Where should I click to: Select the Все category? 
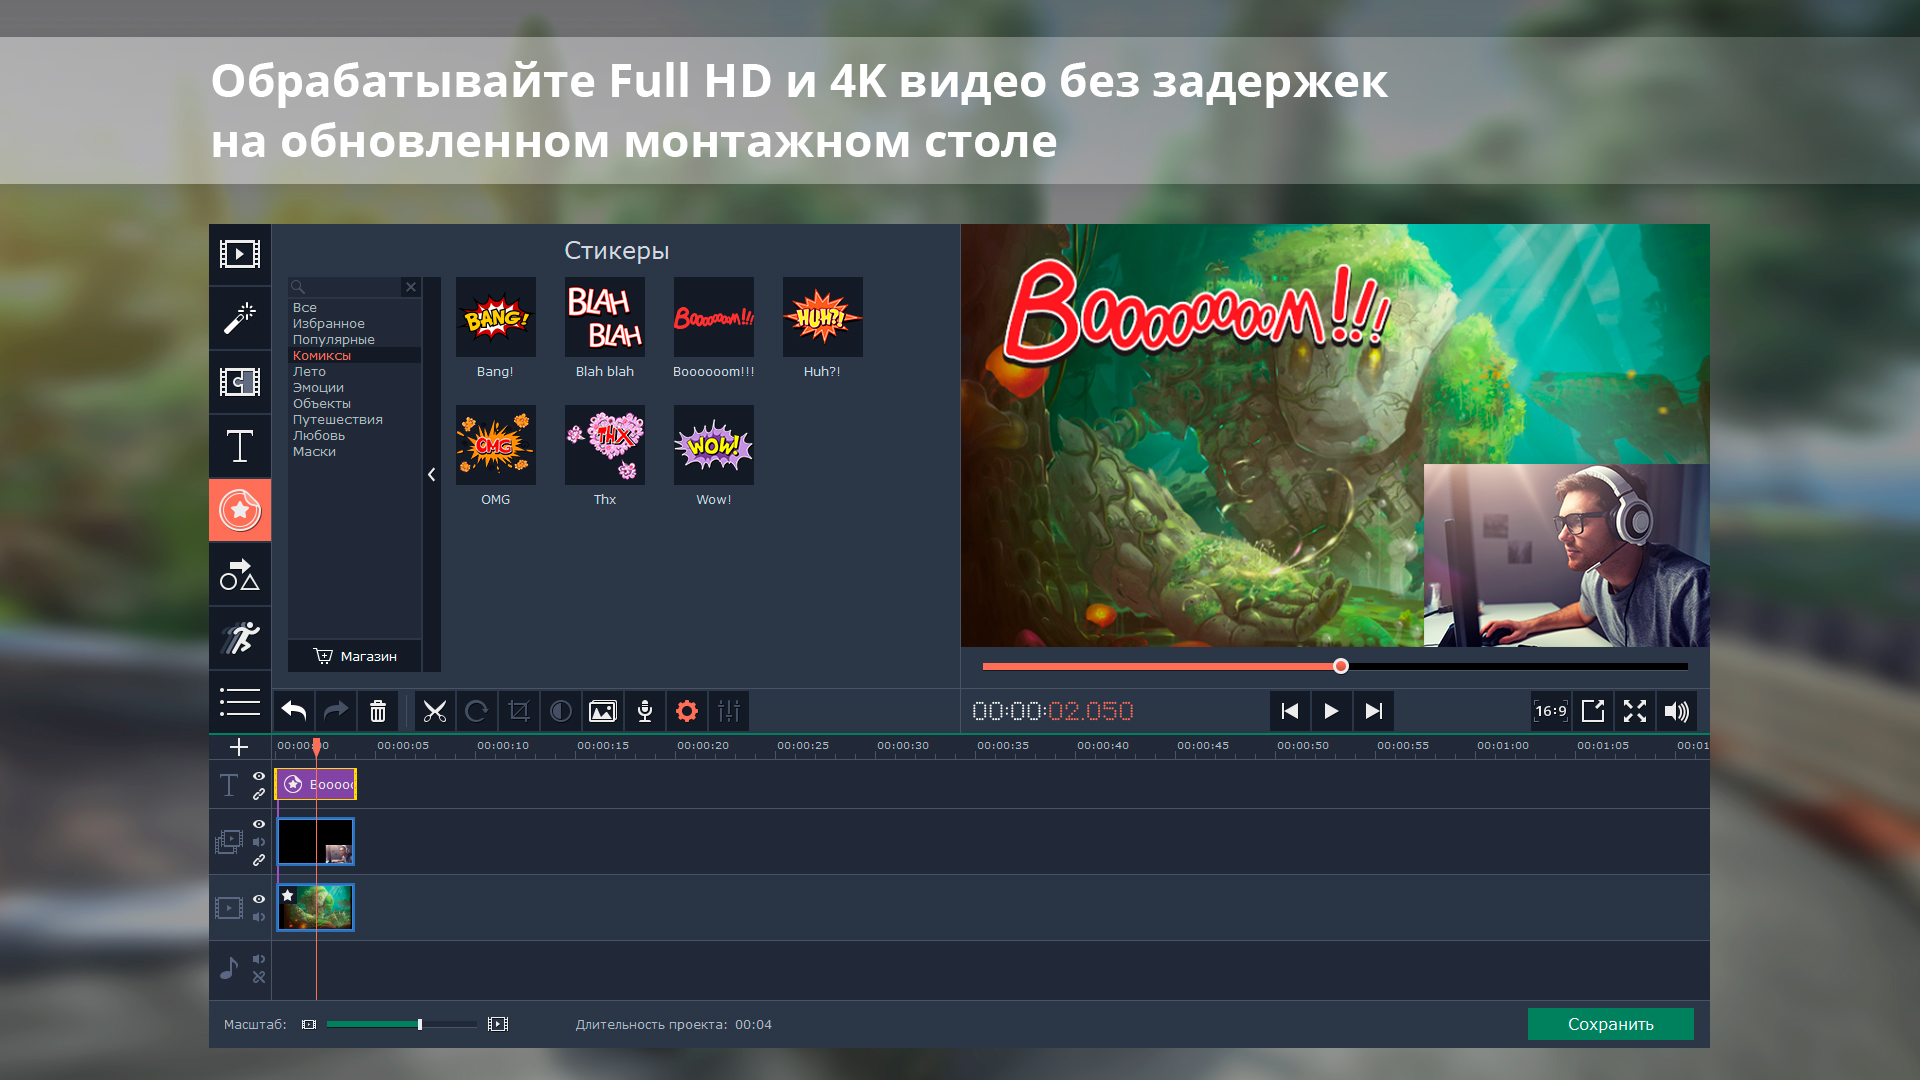(x=305, y=308)
